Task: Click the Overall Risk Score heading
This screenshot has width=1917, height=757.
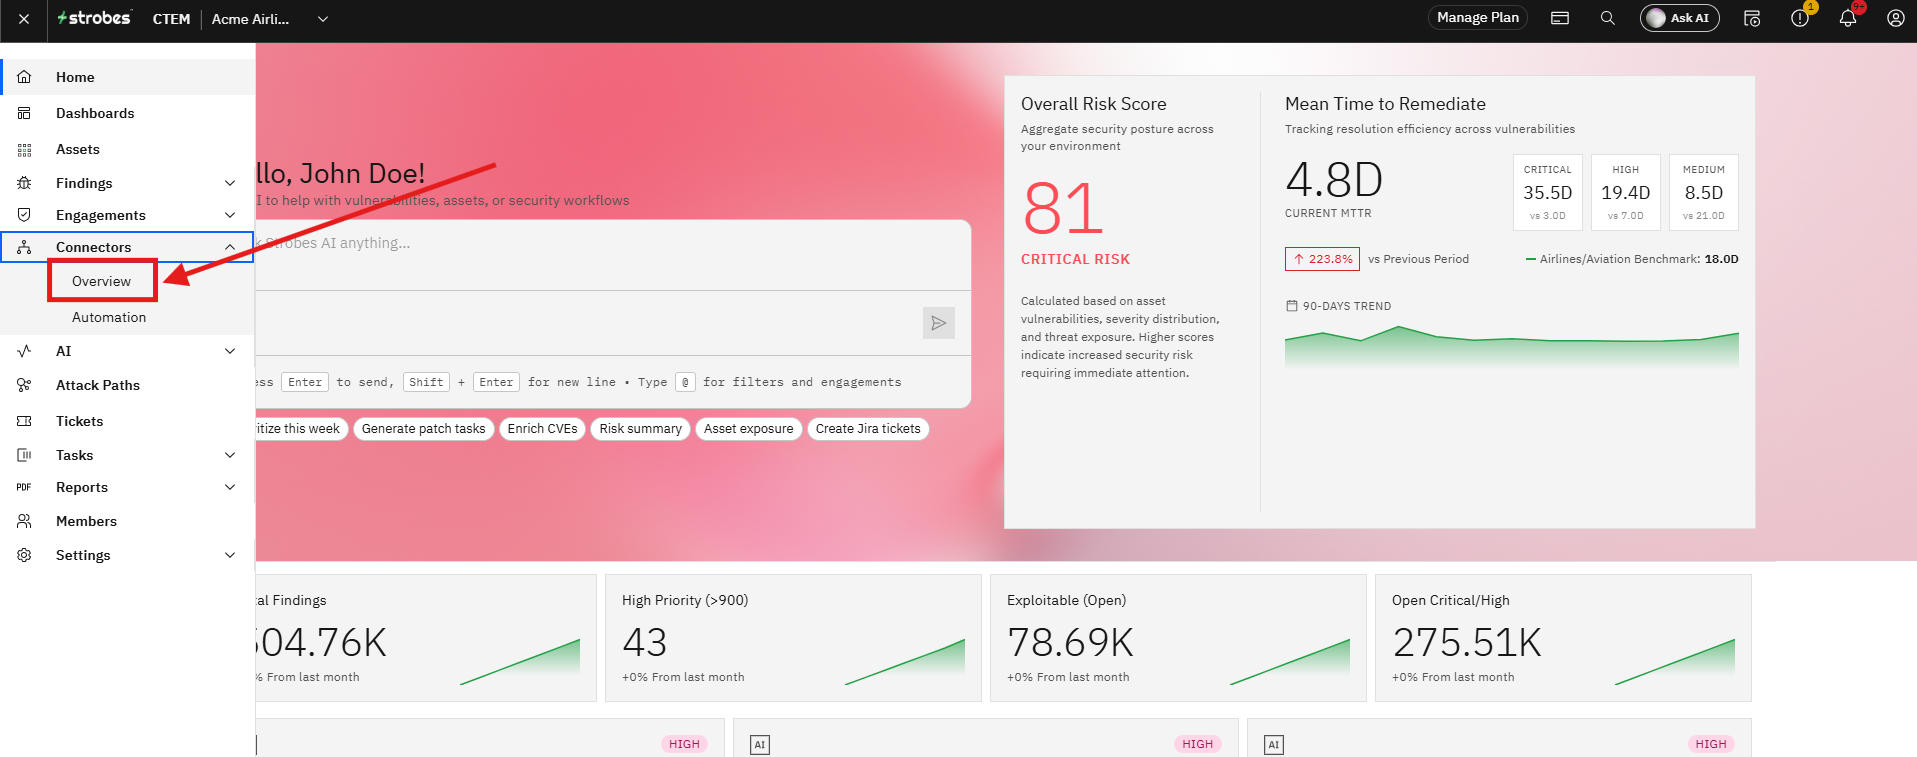Action: (x=1094, y=104)
